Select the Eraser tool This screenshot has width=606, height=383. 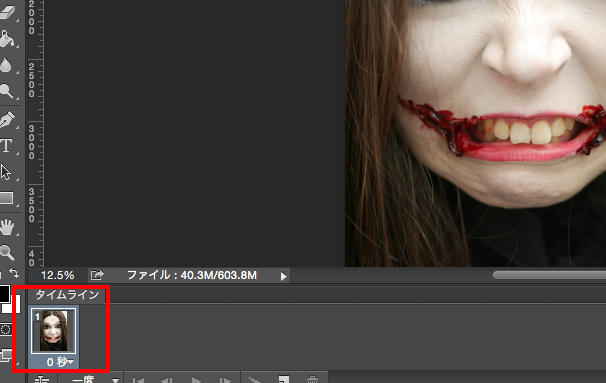pos(8,12)
